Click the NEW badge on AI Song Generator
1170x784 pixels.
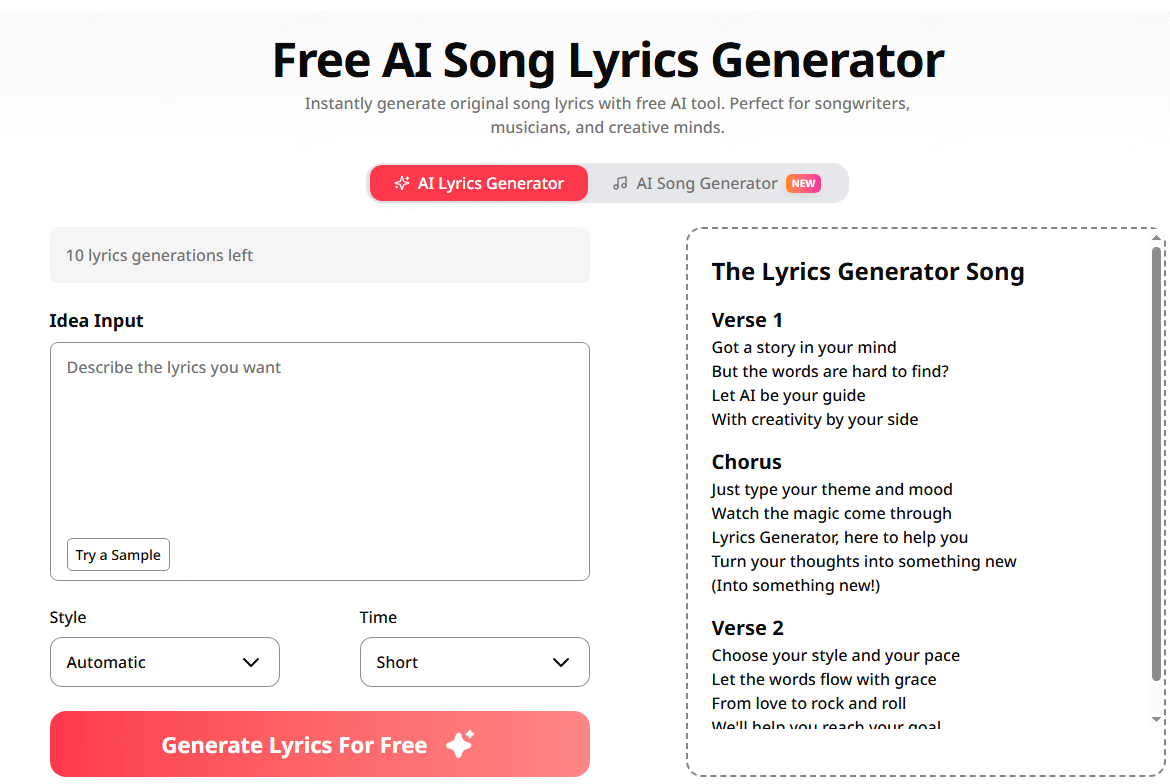click(803, 183)
